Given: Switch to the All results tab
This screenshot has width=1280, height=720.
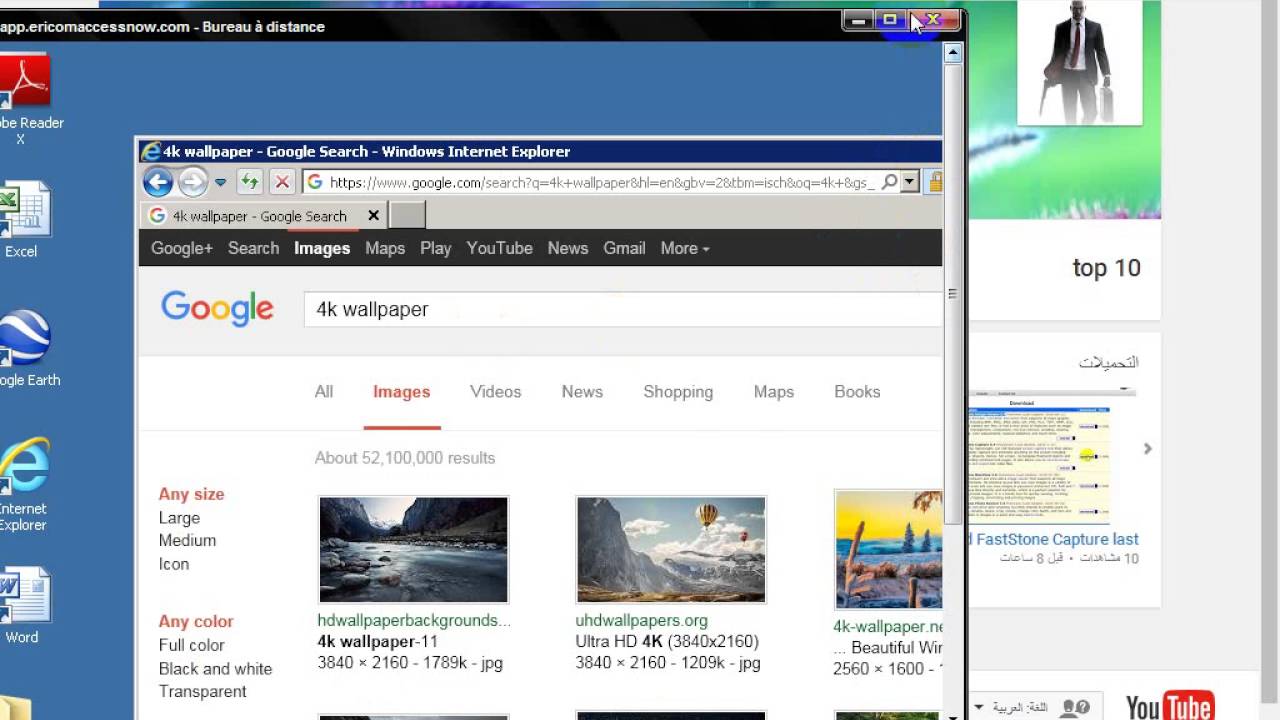Looking at the screenshot, I should click(x=324, y=392).
